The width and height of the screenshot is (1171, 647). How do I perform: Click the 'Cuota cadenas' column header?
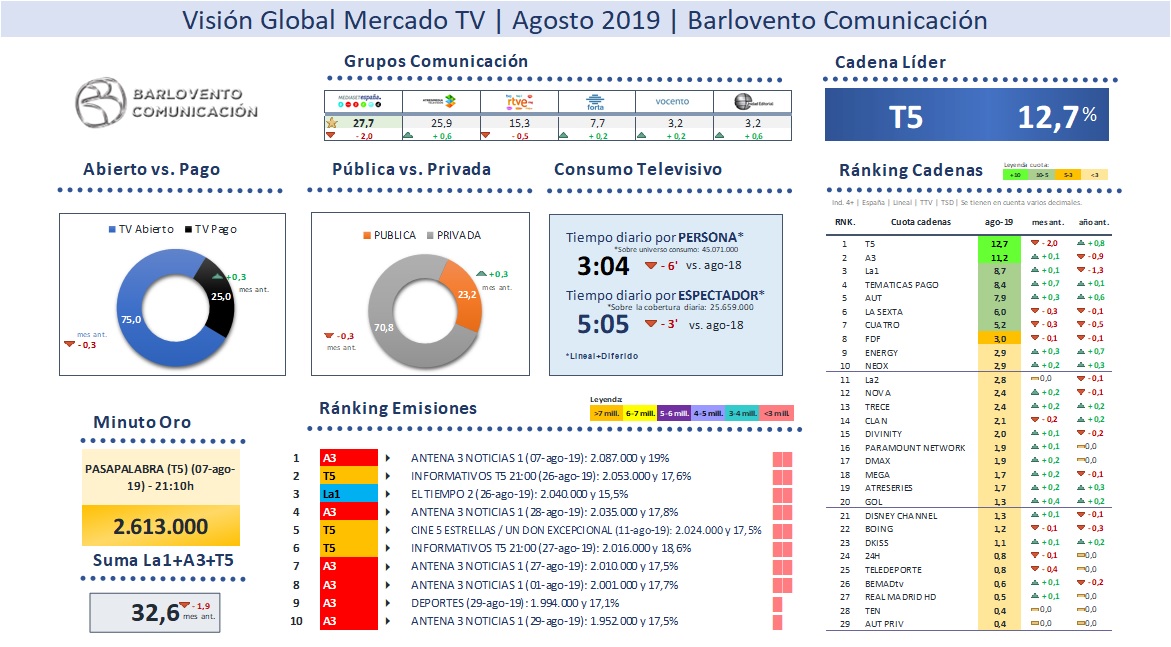click(921, 222)
